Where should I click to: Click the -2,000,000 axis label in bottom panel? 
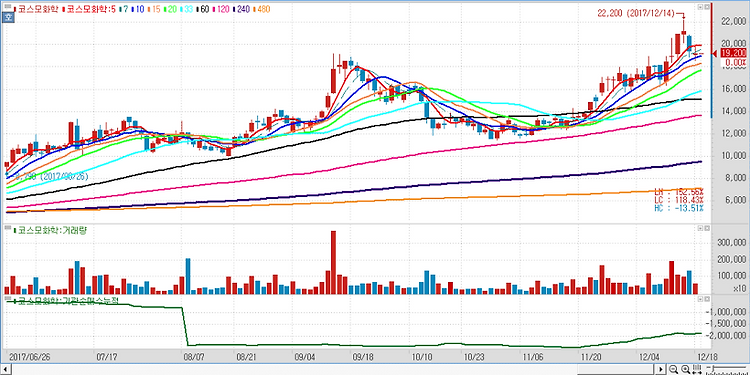727,335
